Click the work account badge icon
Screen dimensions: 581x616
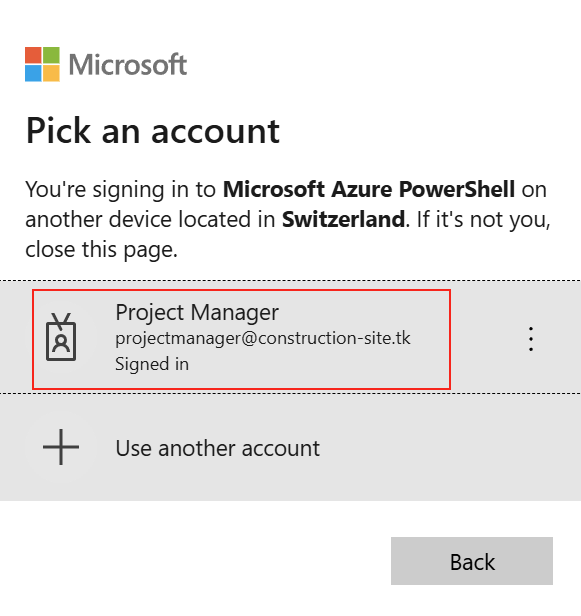61,337
